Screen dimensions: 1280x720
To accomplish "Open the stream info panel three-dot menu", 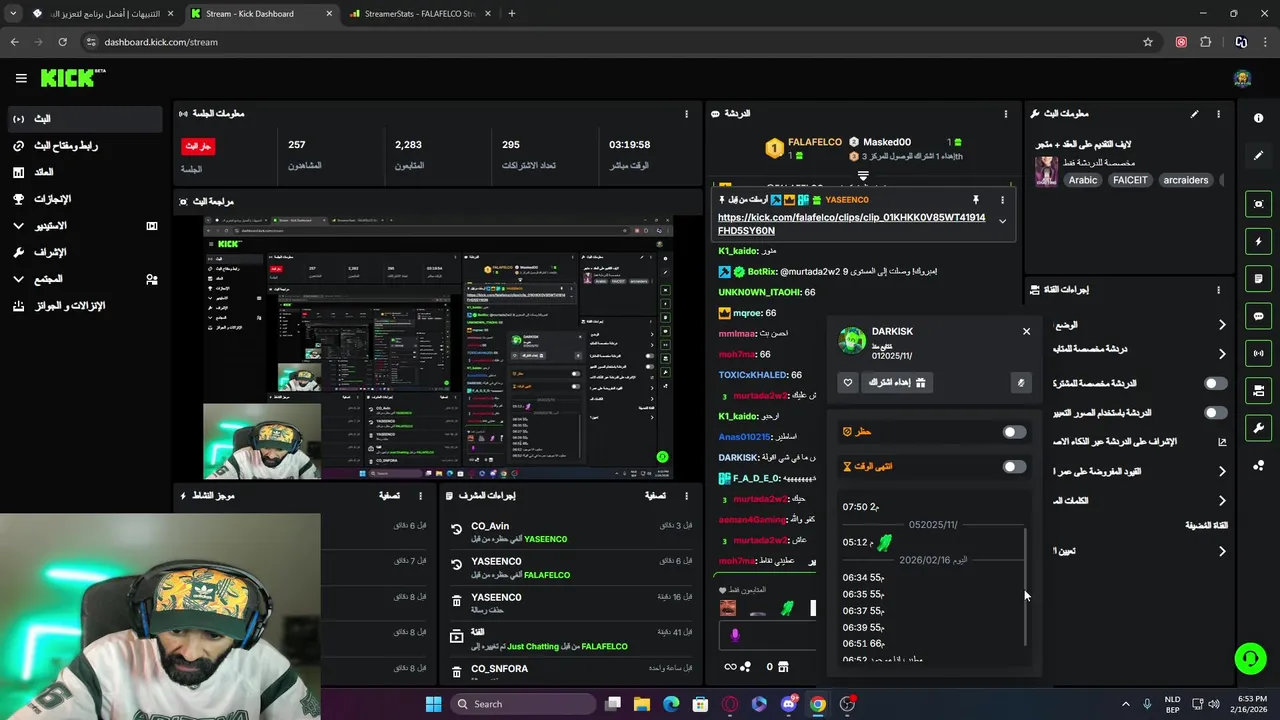I will coord(1218,114).
